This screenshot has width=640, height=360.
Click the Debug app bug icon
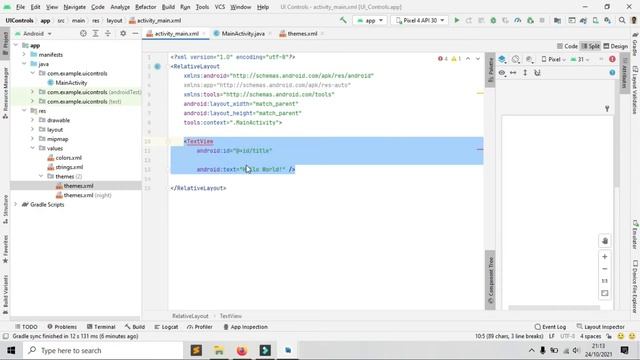click(x=493, y=20)
